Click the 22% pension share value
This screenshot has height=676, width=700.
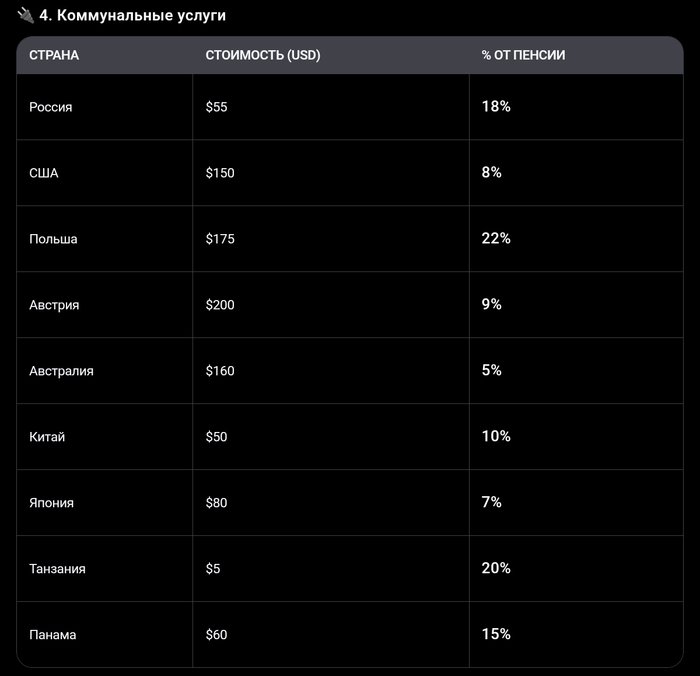point(496,238)
